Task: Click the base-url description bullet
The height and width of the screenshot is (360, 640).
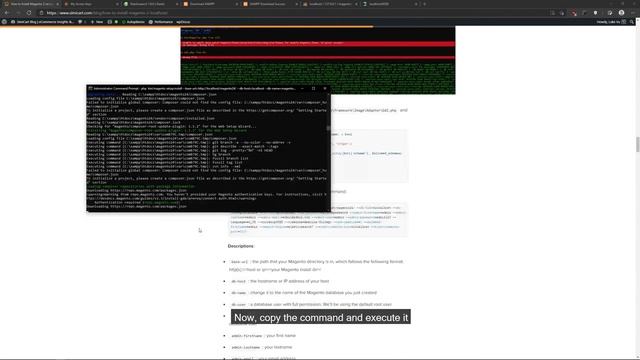Action: (x=317, y=266)
